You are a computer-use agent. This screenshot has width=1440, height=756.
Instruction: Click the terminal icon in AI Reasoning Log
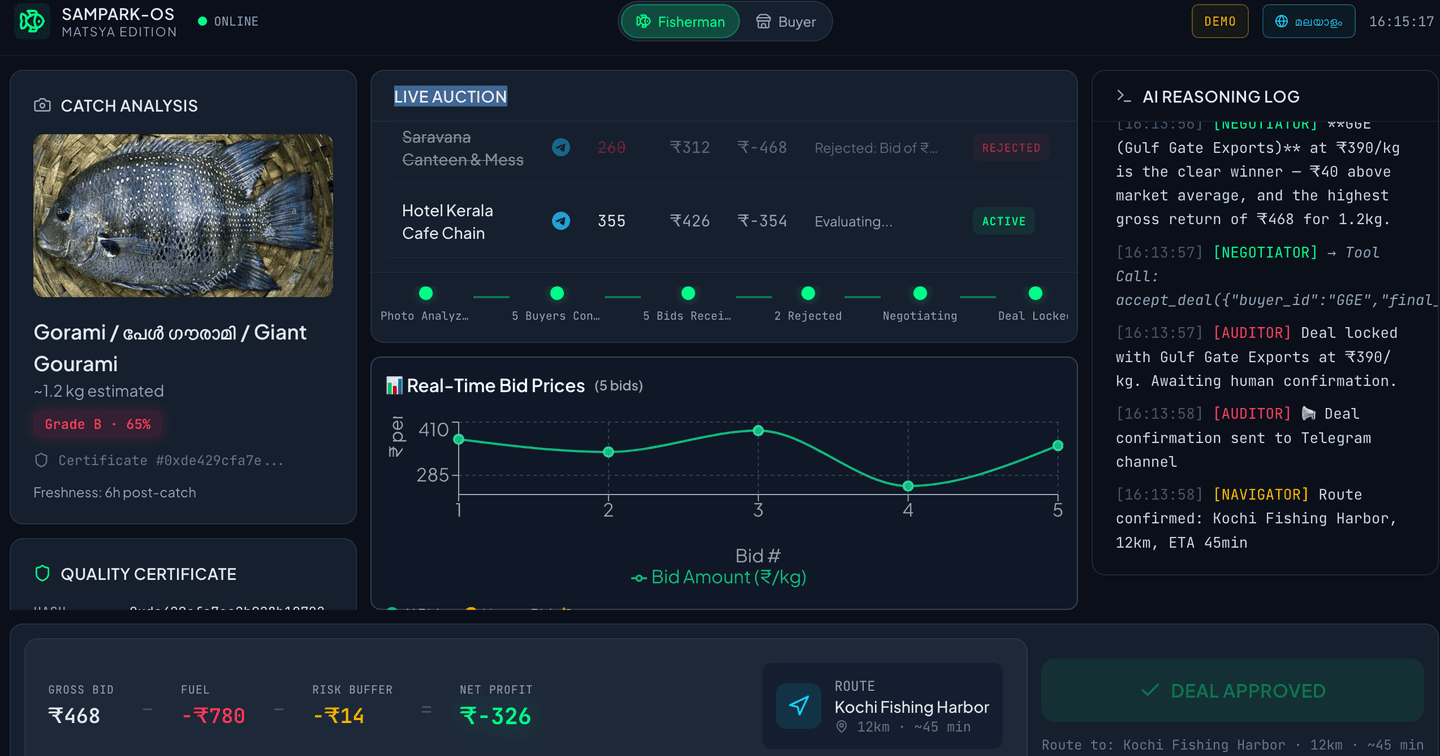[1124, 97]
